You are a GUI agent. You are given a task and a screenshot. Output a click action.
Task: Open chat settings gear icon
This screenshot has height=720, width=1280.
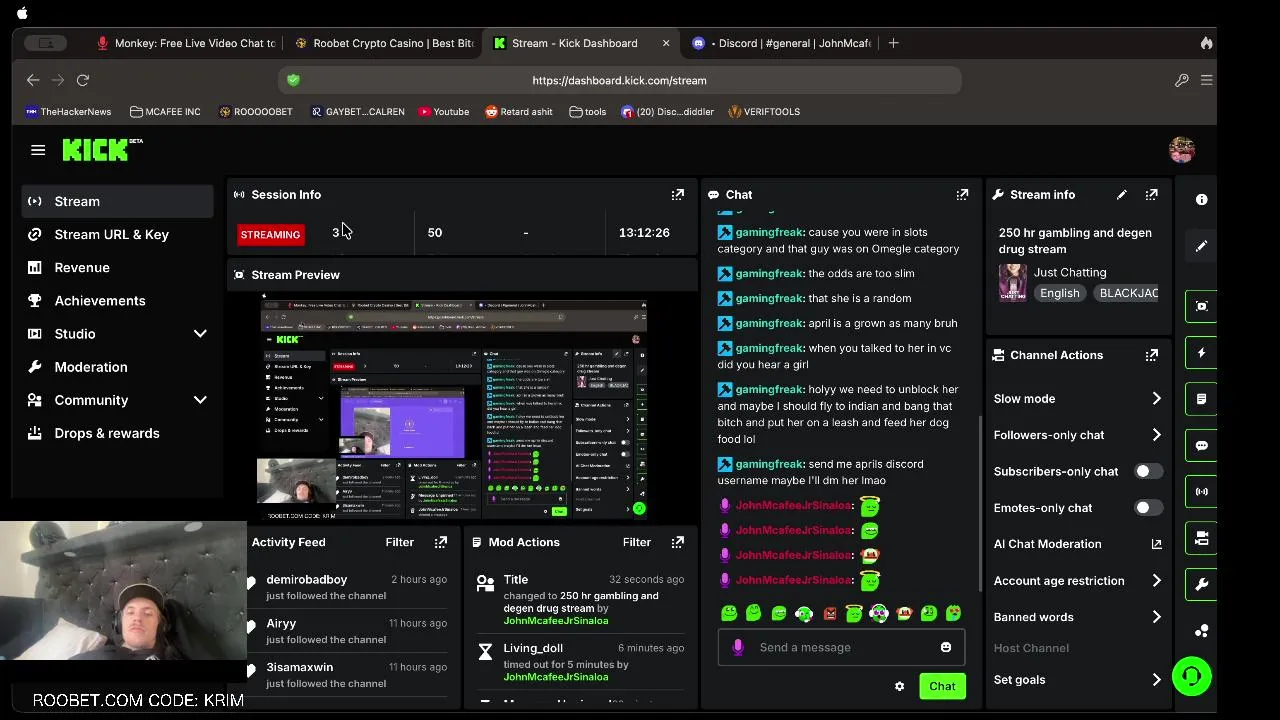pos(899,686)
